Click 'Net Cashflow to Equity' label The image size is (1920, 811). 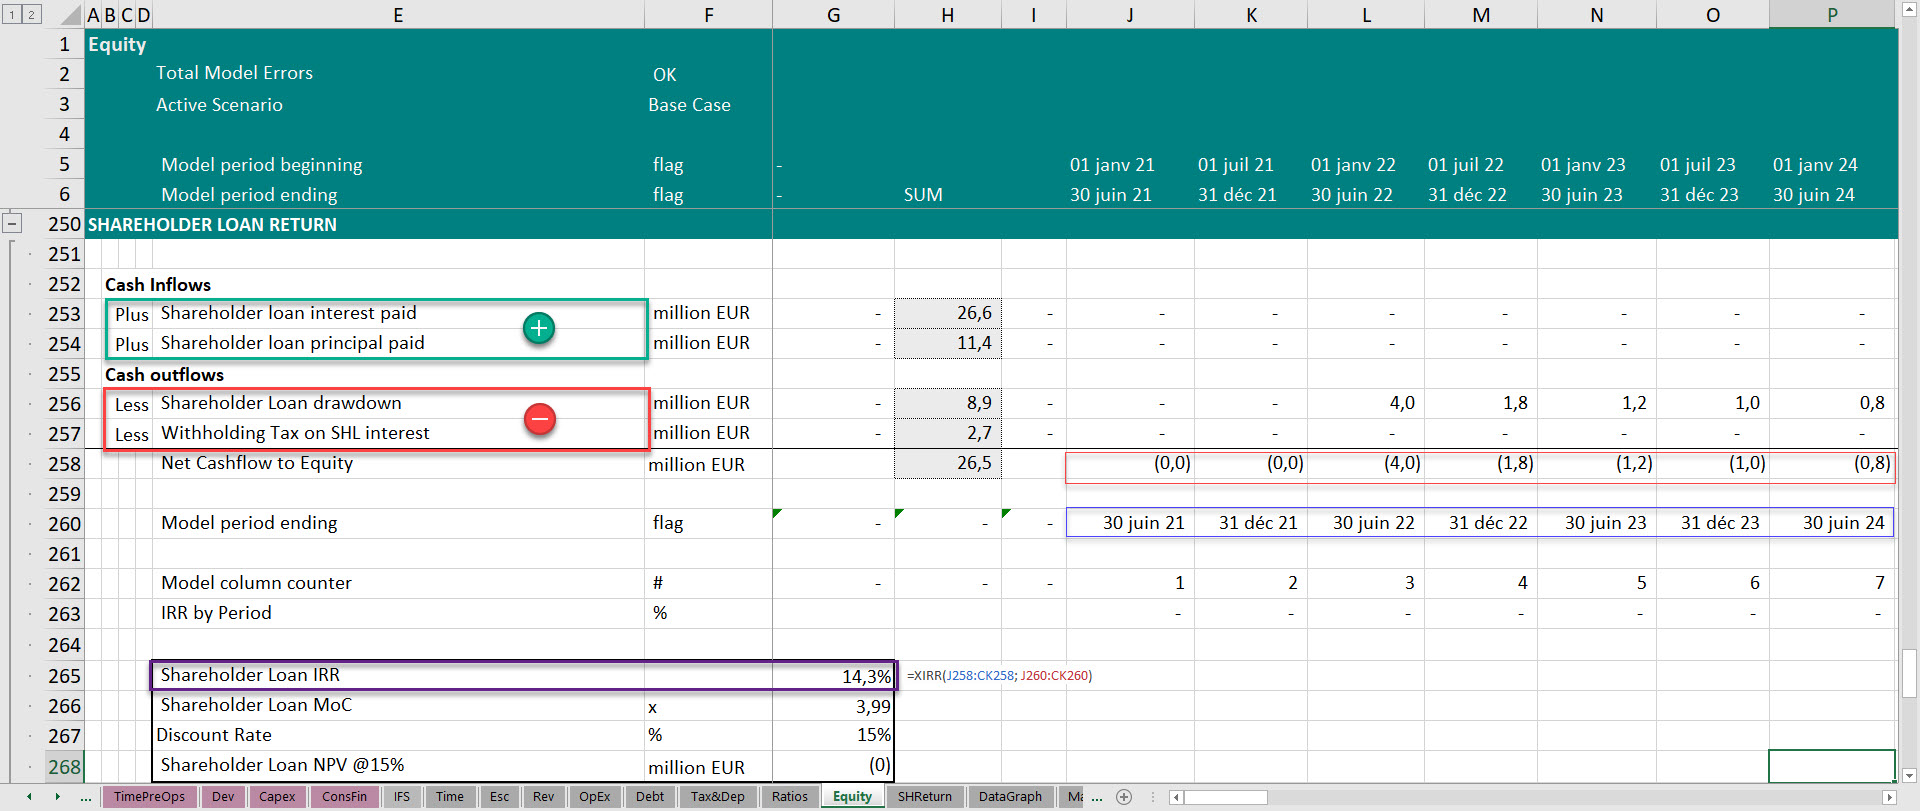[x=257, y=463]
